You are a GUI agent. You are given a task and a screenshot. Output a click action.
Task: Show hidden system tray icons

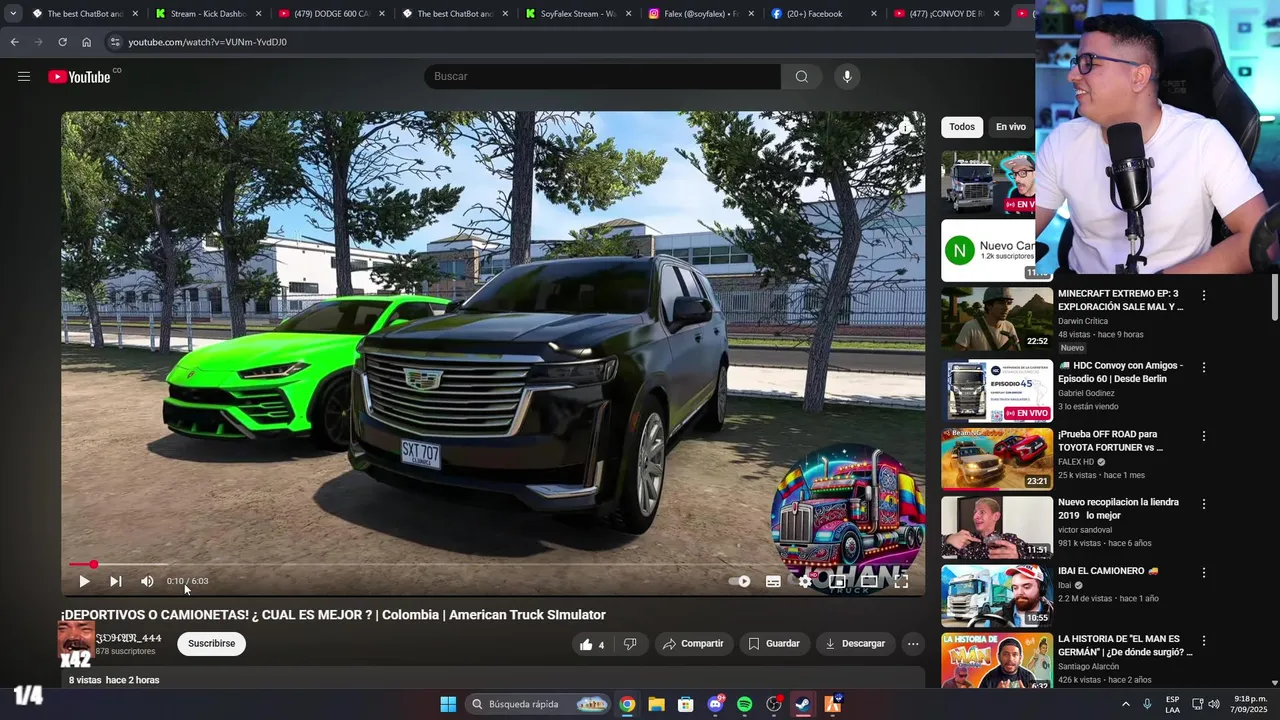[x=1126, y=704]
